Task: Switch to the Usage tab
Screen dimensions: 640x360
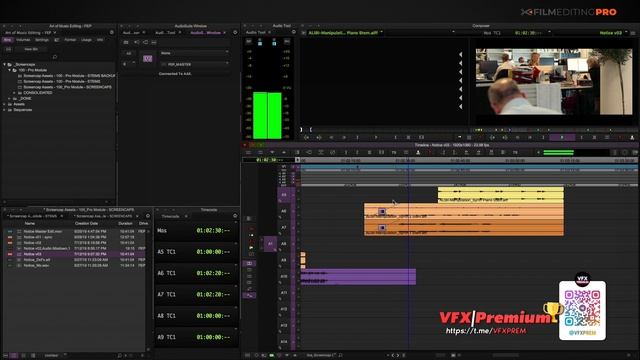Action: pos(86,40)
